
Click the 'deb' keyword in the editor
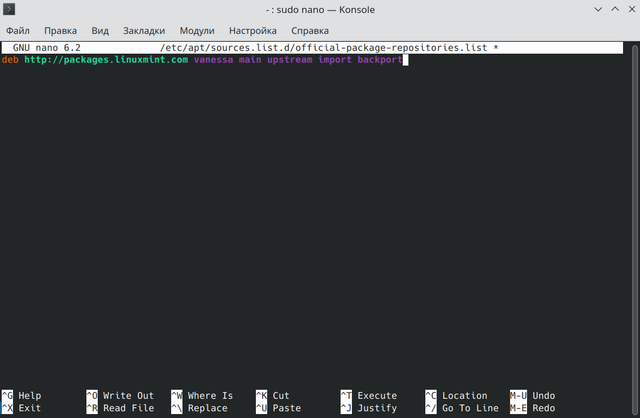pos(10,60)
